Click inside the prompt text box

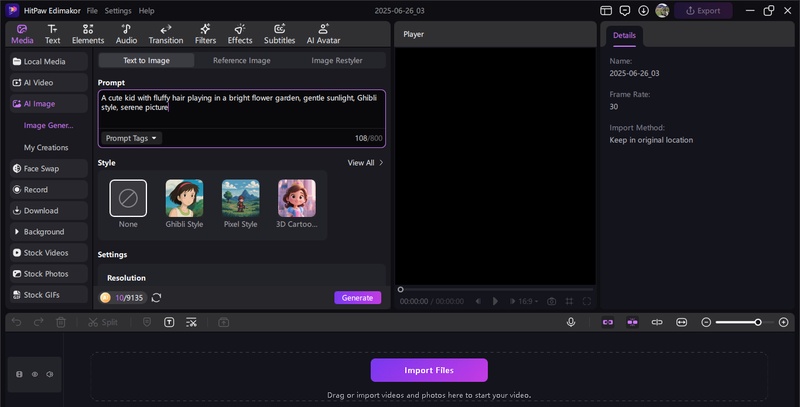point(242,110)
